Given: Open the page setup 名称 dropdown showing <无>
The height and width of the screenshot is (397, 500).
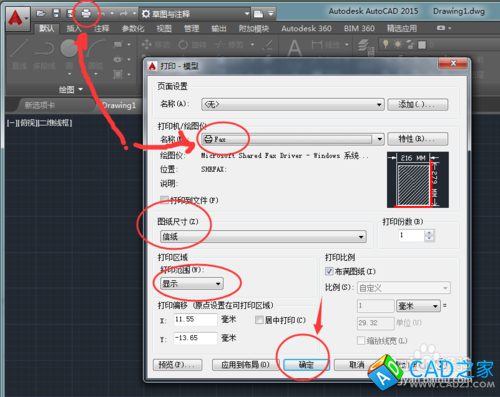Looking at the screenshot, I should pos(293,104).
